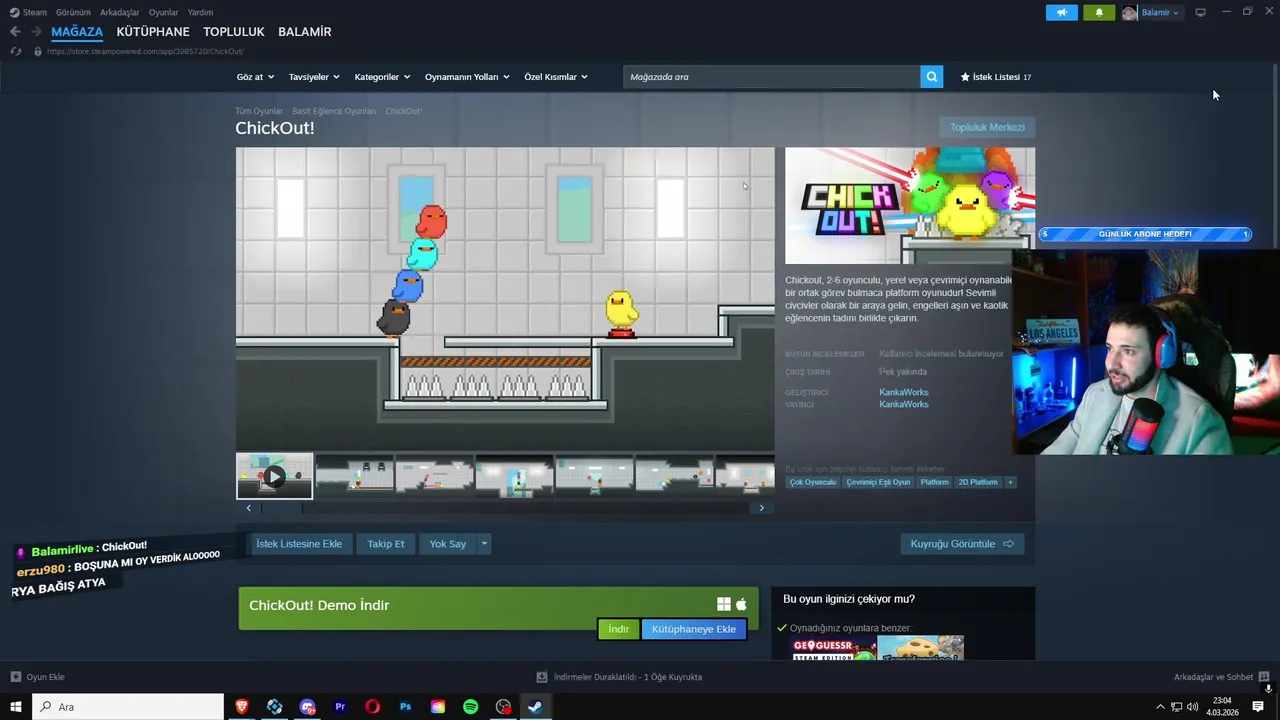Click Kuyruğu Görüntüle button
The width and height of the screenshot is (1280, 720).
pyautogui.click(x=962, y=544)
